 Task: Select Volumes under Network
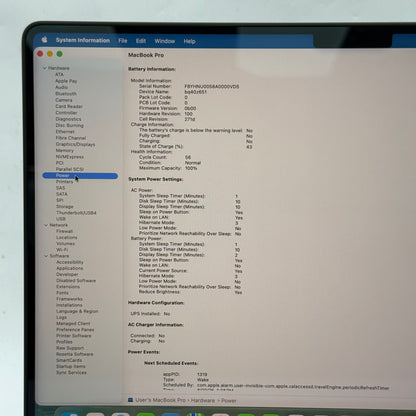[66, 243]
